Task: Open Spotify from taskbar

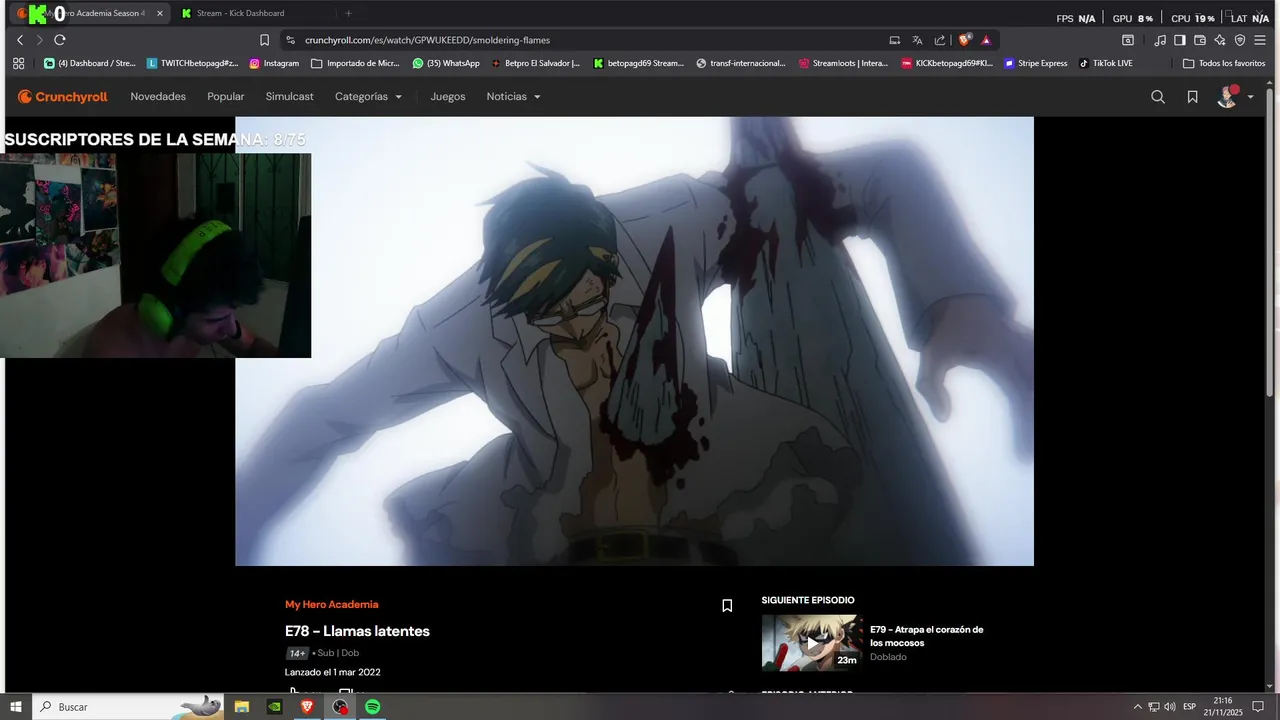Action: 372,707
